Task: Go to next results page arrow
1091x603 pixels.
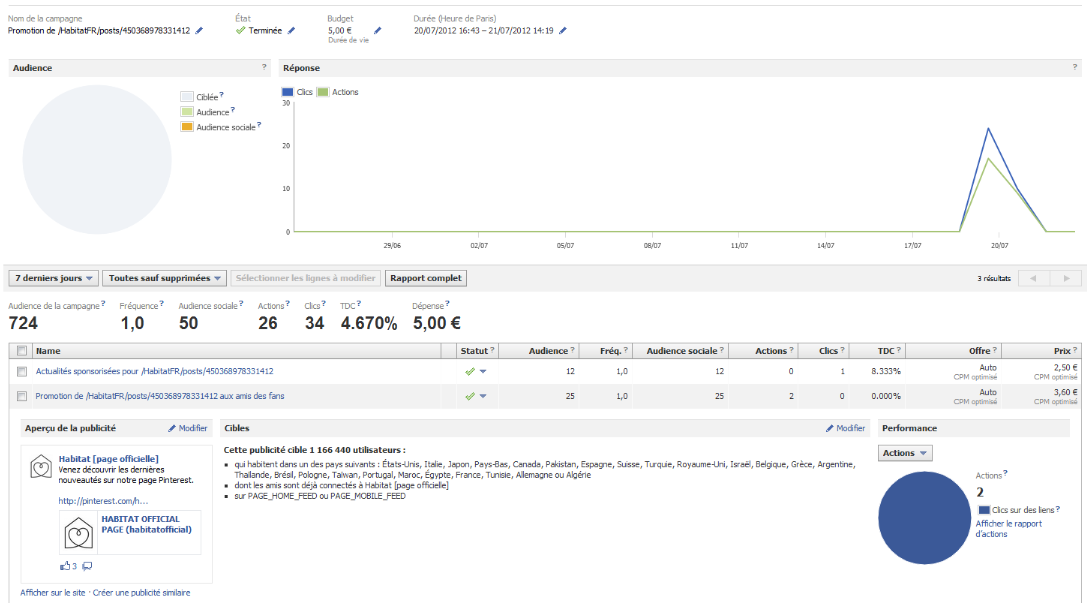Action: tap(1066, 278)
